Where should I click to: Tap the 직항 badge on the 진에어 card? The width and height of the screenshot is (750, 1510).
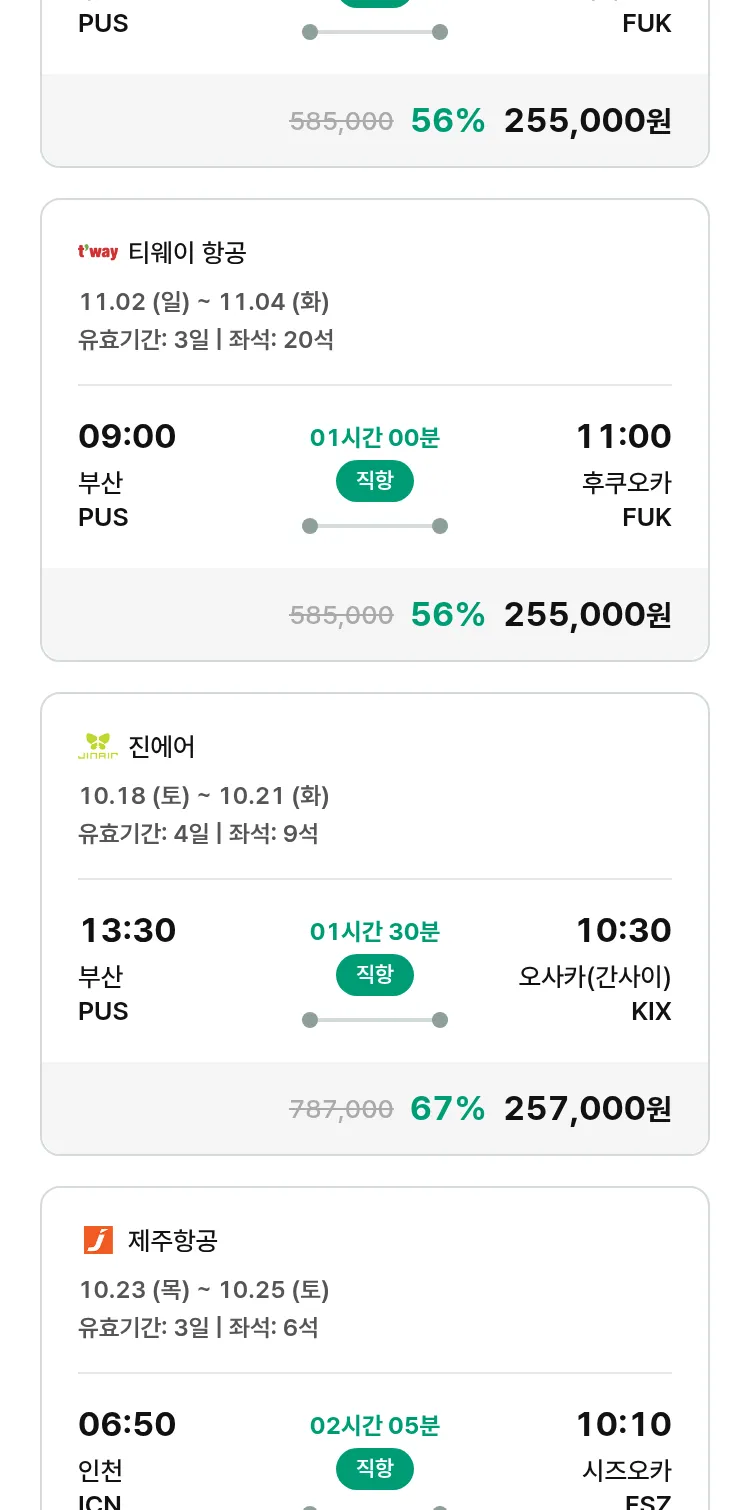pos(375,975)
